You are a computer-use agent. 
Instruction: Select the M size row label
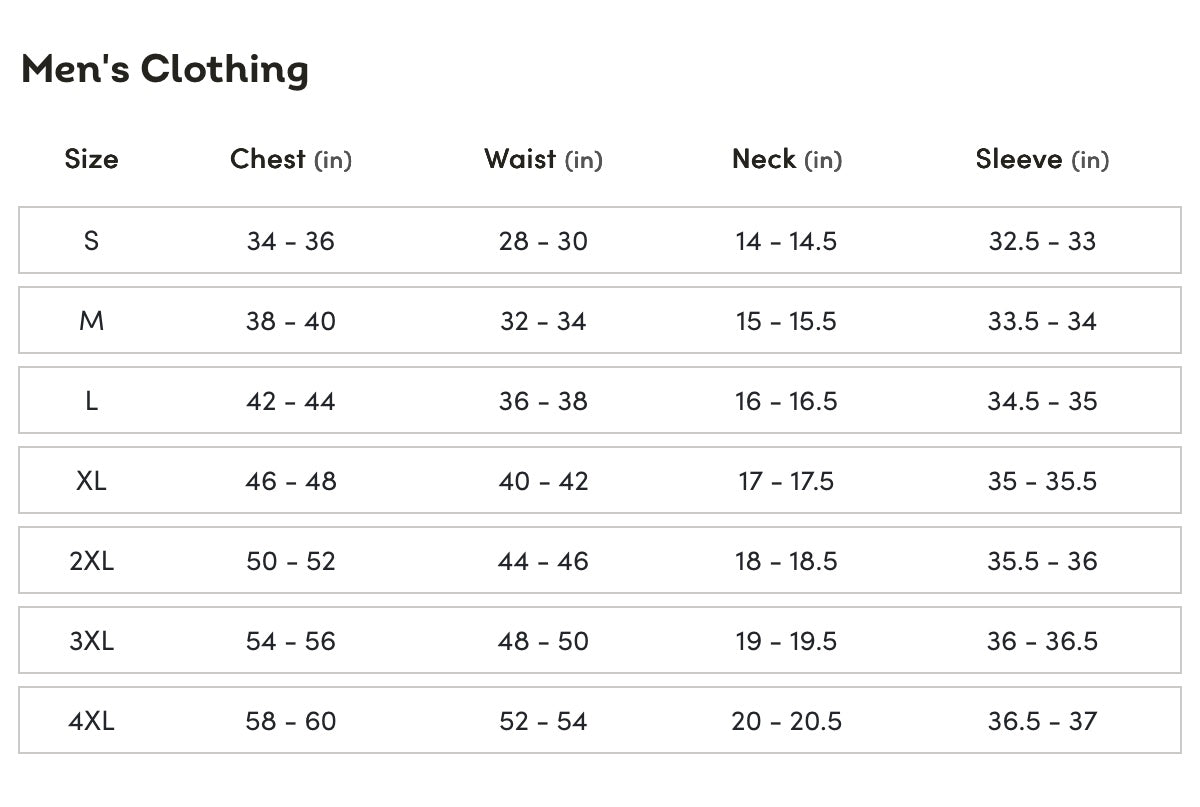coord(91,321)
